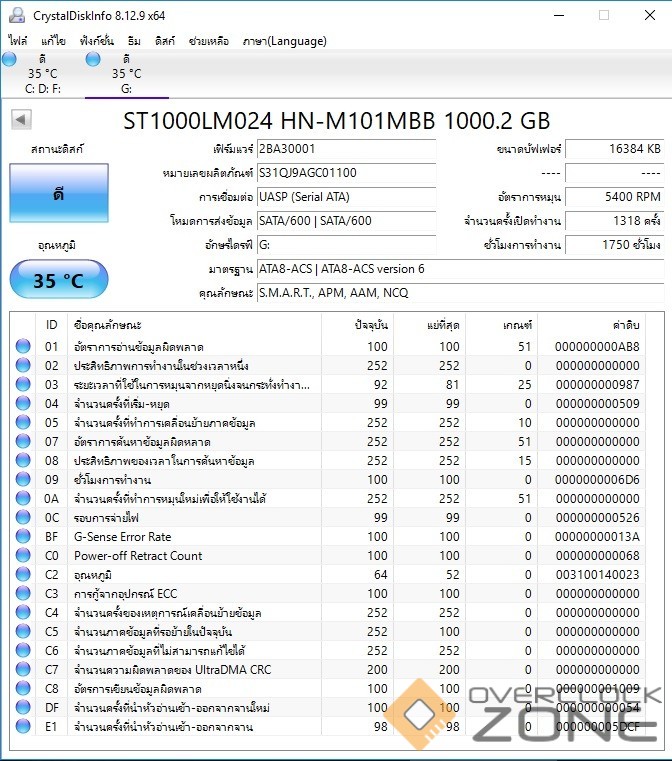Select the C: D: F: disk status orb
This screenshot has width=672, height=761.
(9, 59)
